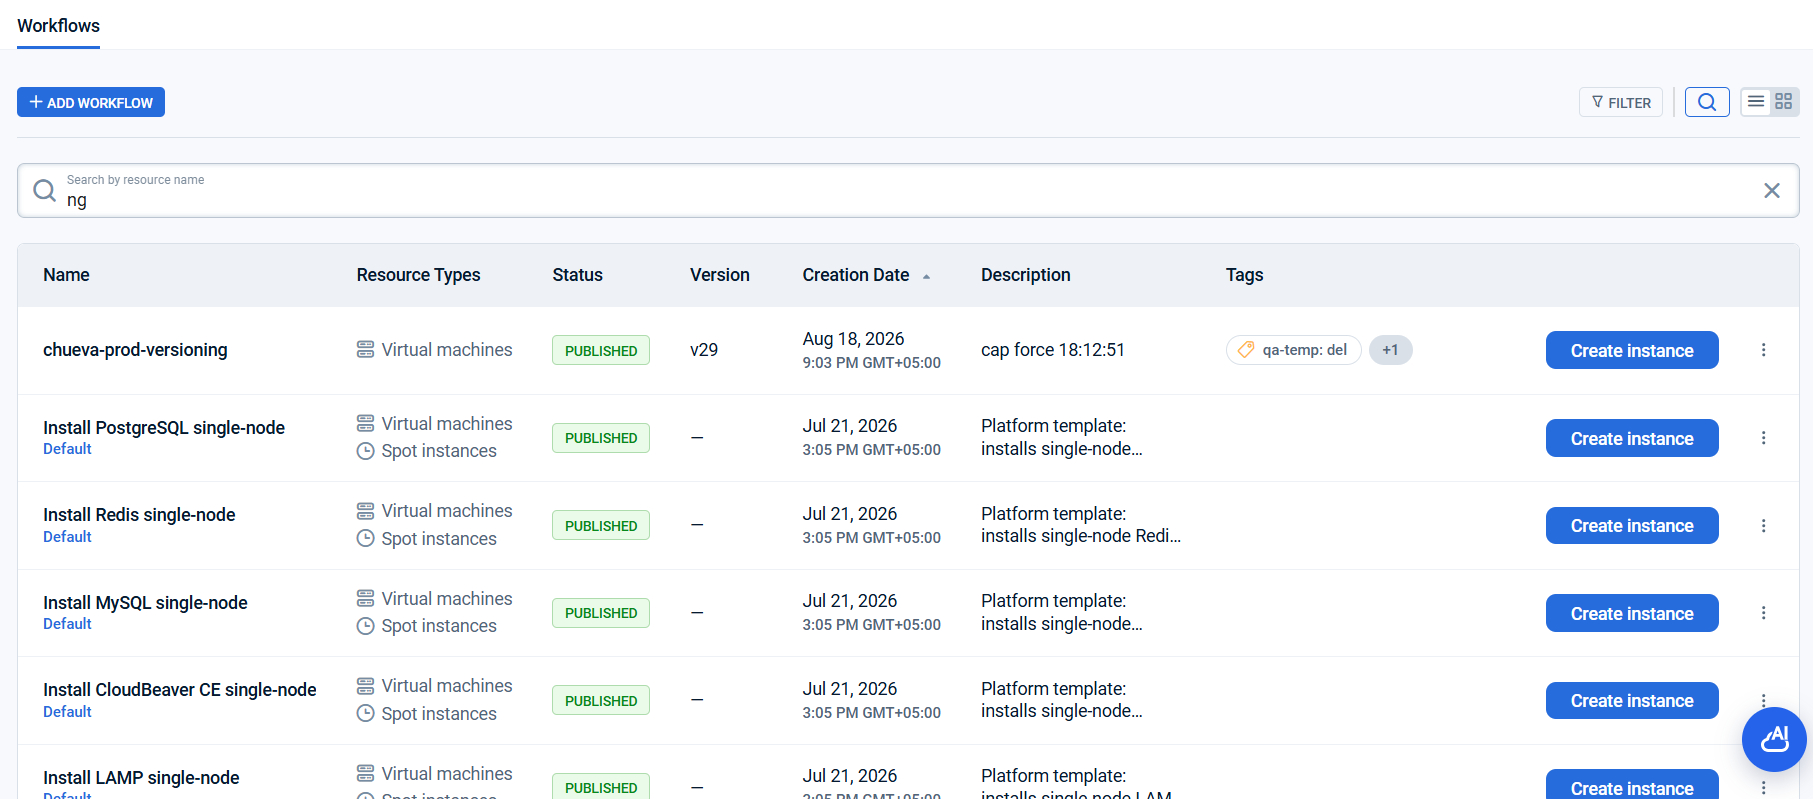Open the FILTER options

(x=1621, y=102)
